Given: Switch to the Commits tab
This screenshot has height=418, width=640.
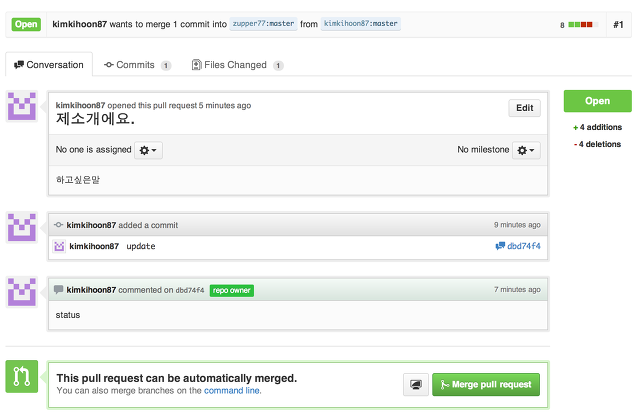Looking at the screenshot, I should pos(138,65).
